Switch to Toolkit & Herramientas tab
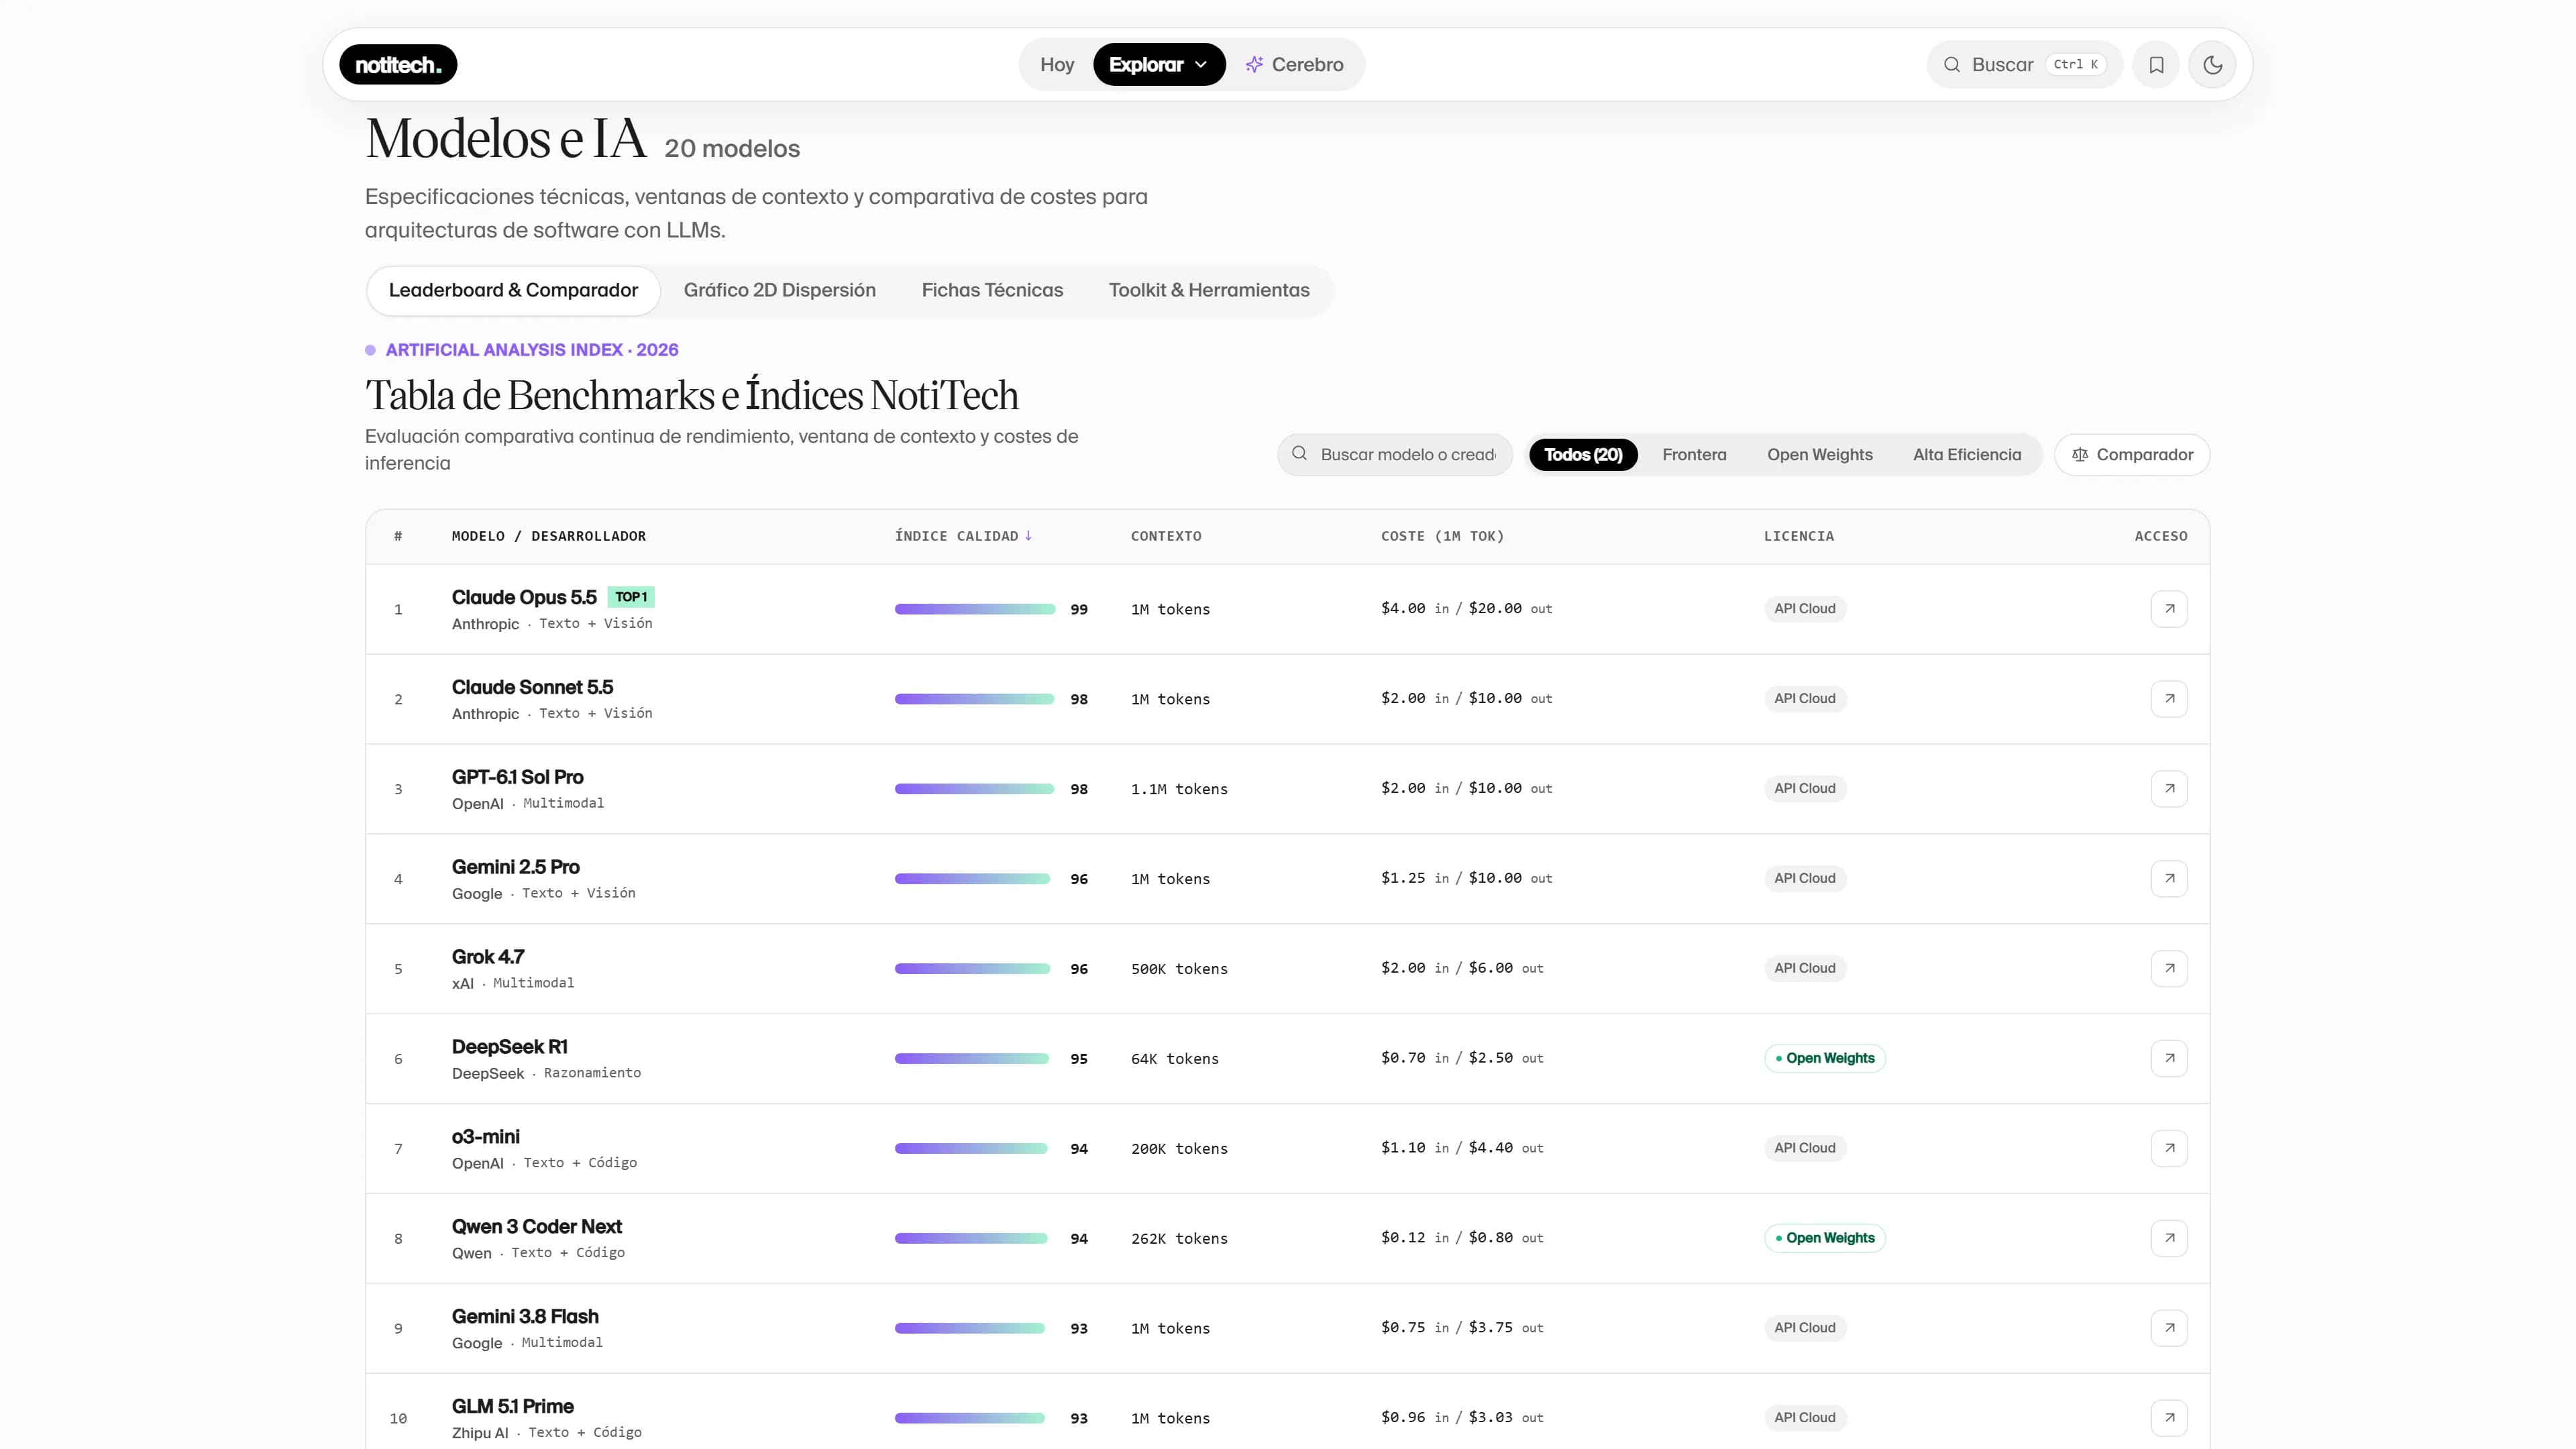 pyautogui.click(x=1208, y=291)
